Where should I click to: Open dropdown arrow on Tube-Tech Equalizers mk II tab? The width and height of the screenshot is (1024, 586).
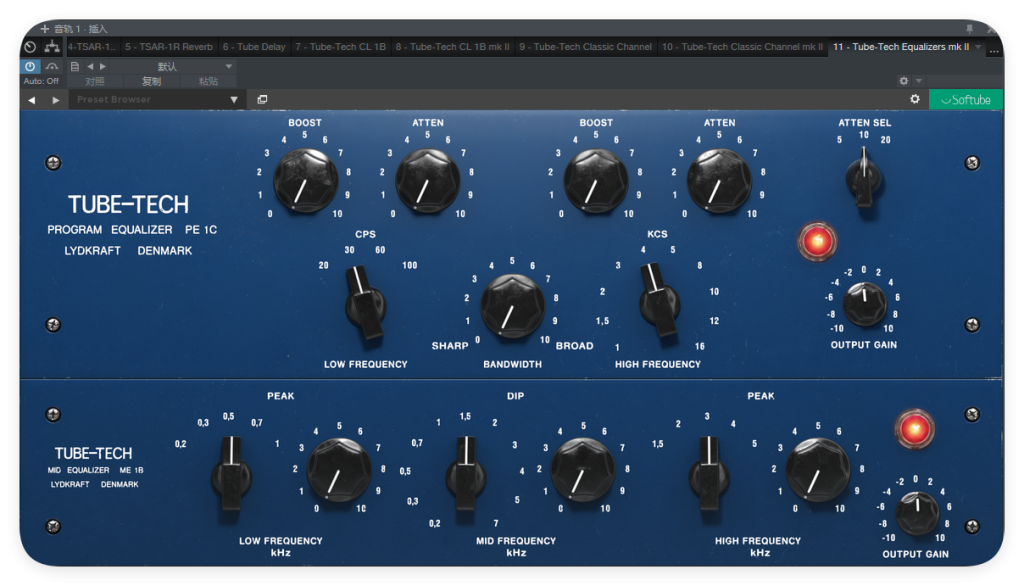point(978,47)
